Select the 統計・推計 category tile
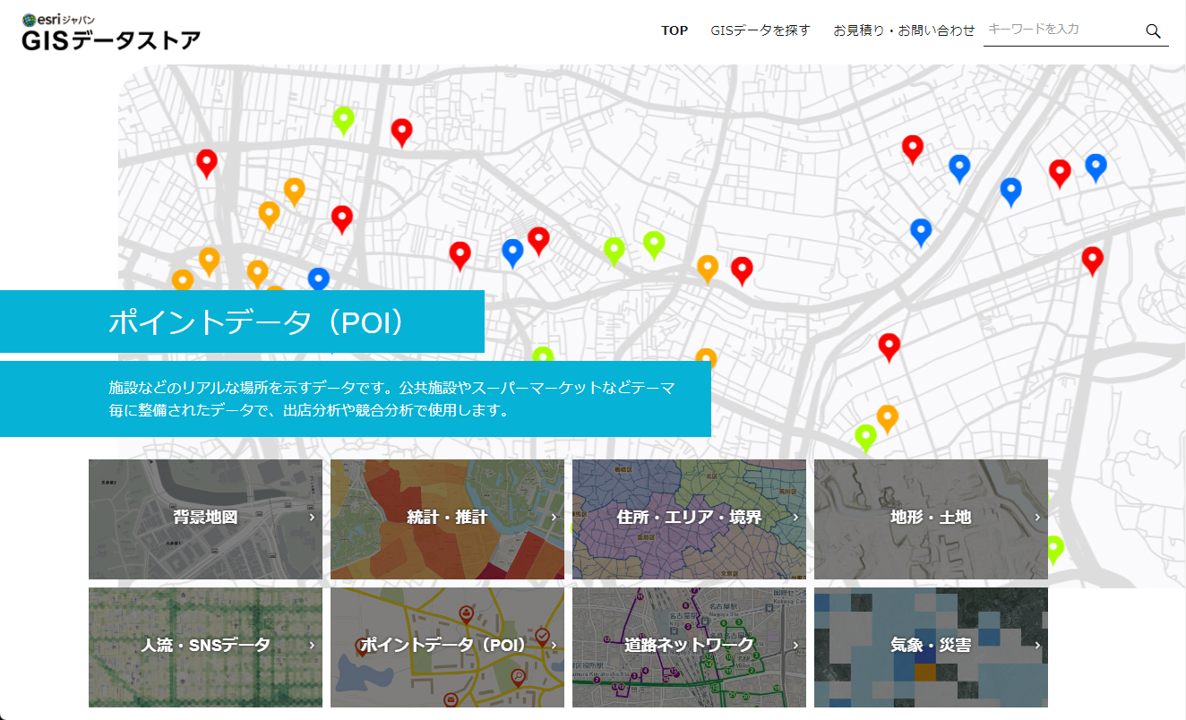The image size is (1186, 720). pyautogui.click(x=447, y=518)
